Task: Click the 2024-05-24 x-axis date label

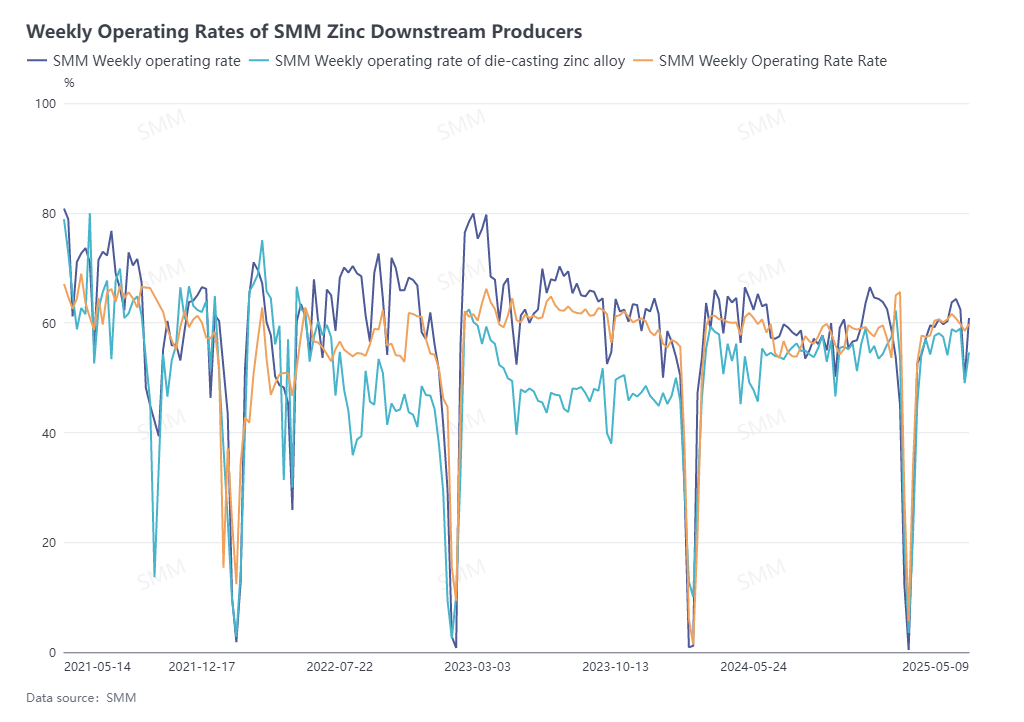Action: [753, 667]
